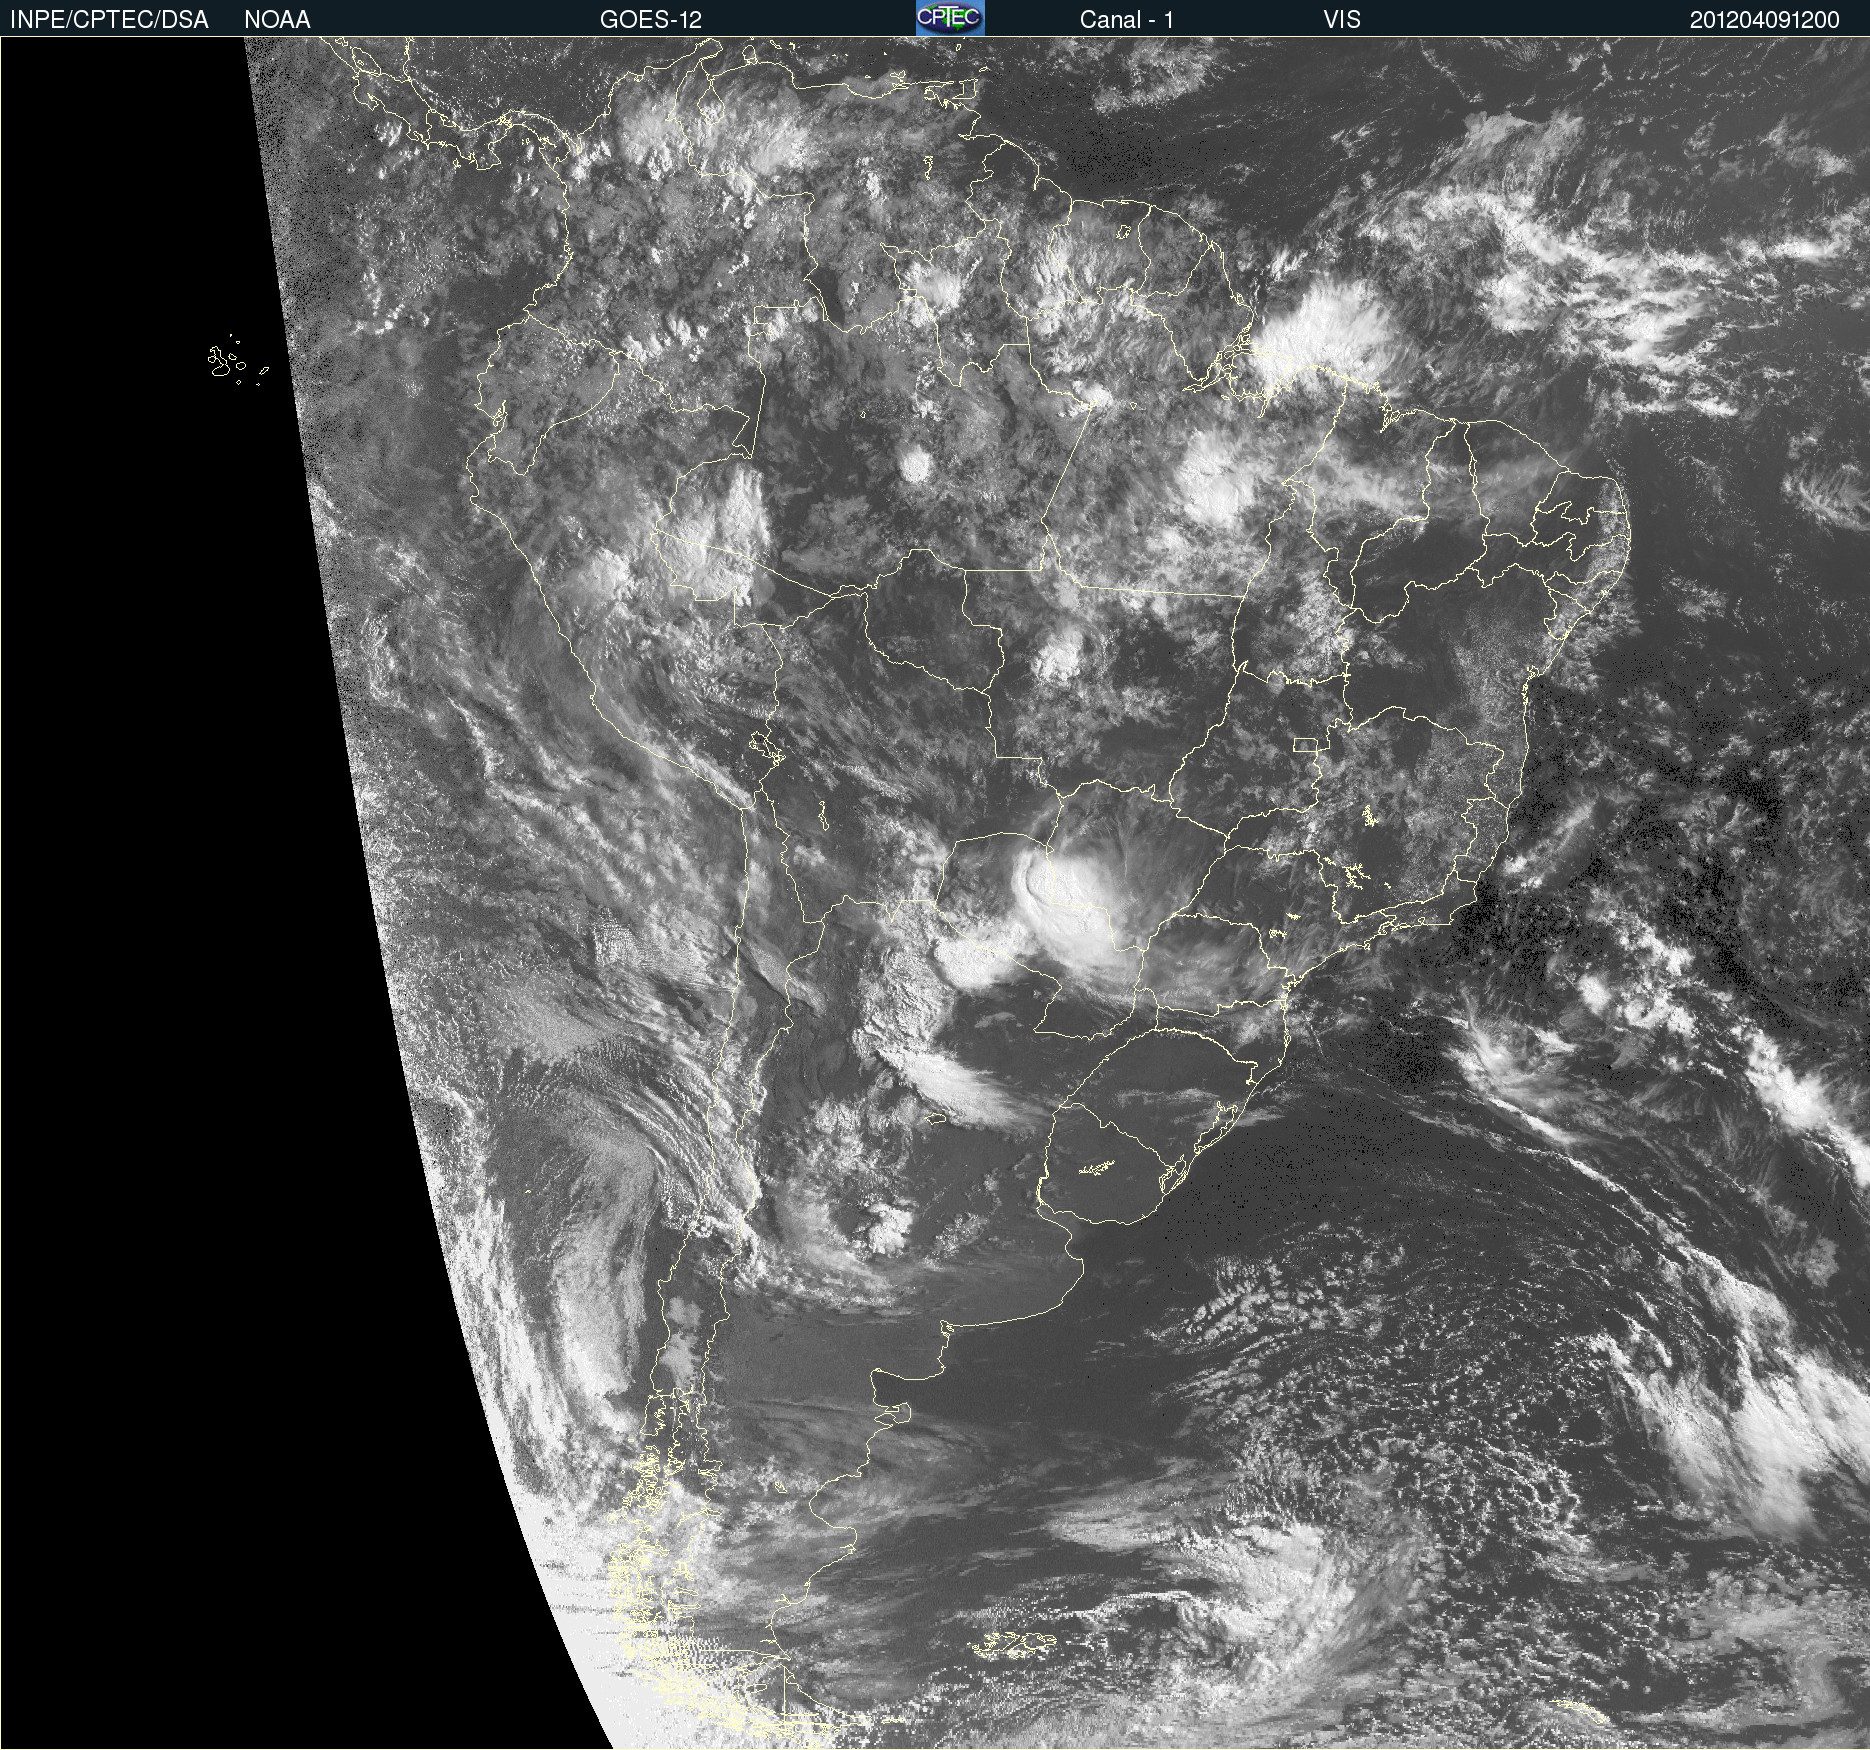Click the NOAA label in header
1870x1750 pixels.
(277, 20)
